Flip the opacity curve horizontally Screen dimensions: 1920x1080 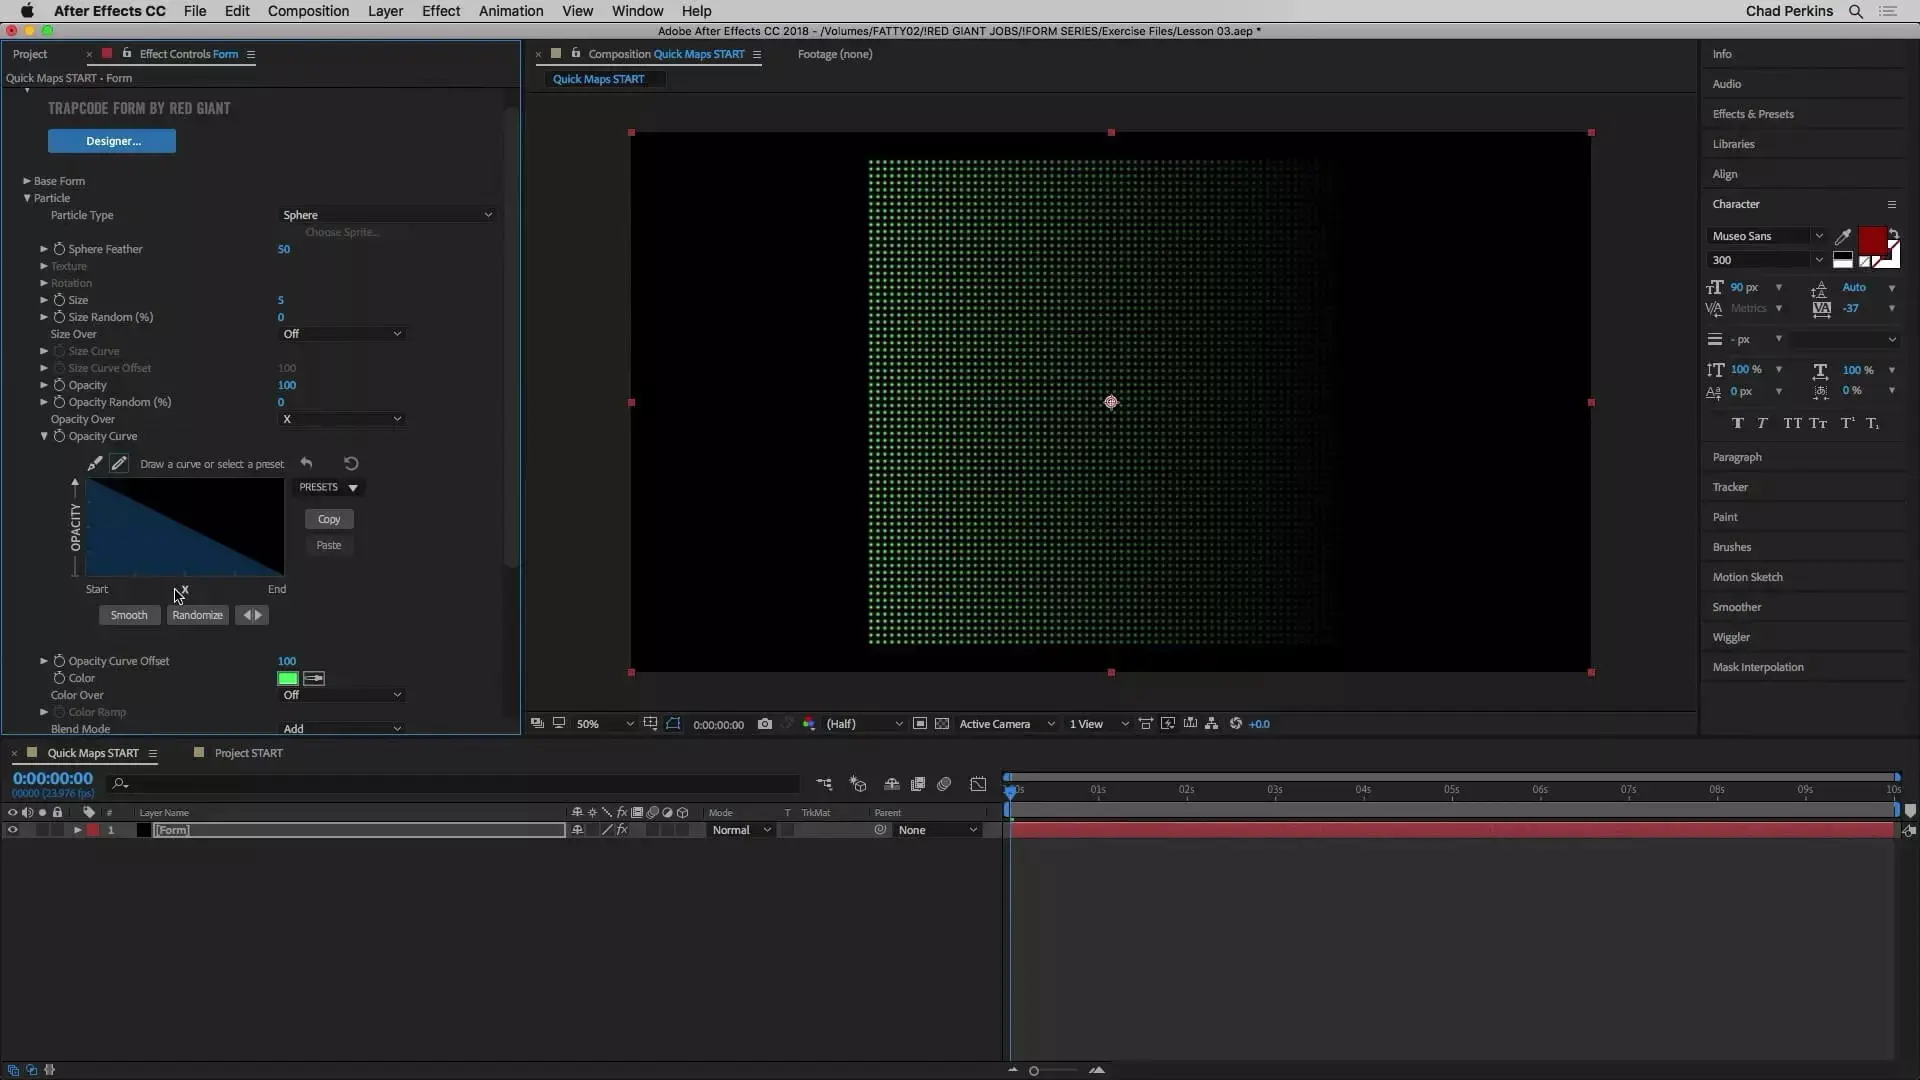point(252,615)
